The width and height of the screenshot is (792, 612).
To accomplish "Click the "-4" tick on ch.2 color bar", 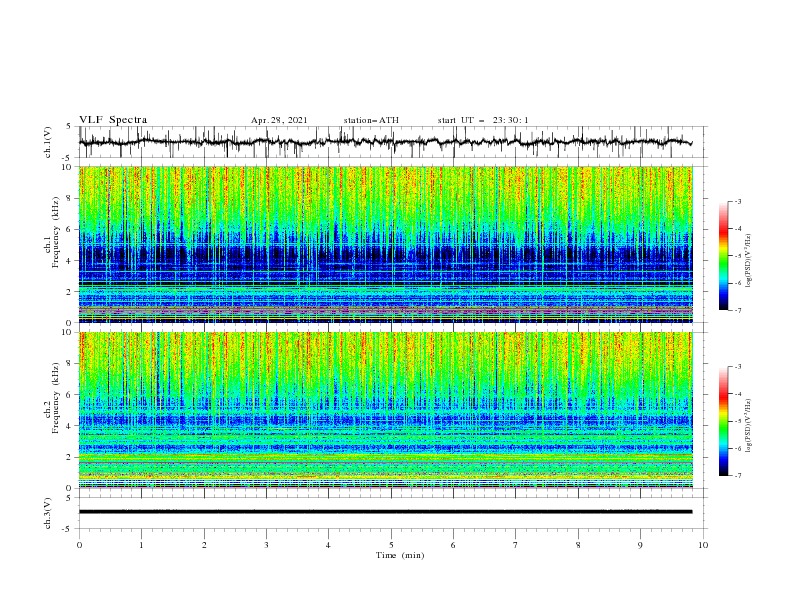I will click(x=737, y=394).
